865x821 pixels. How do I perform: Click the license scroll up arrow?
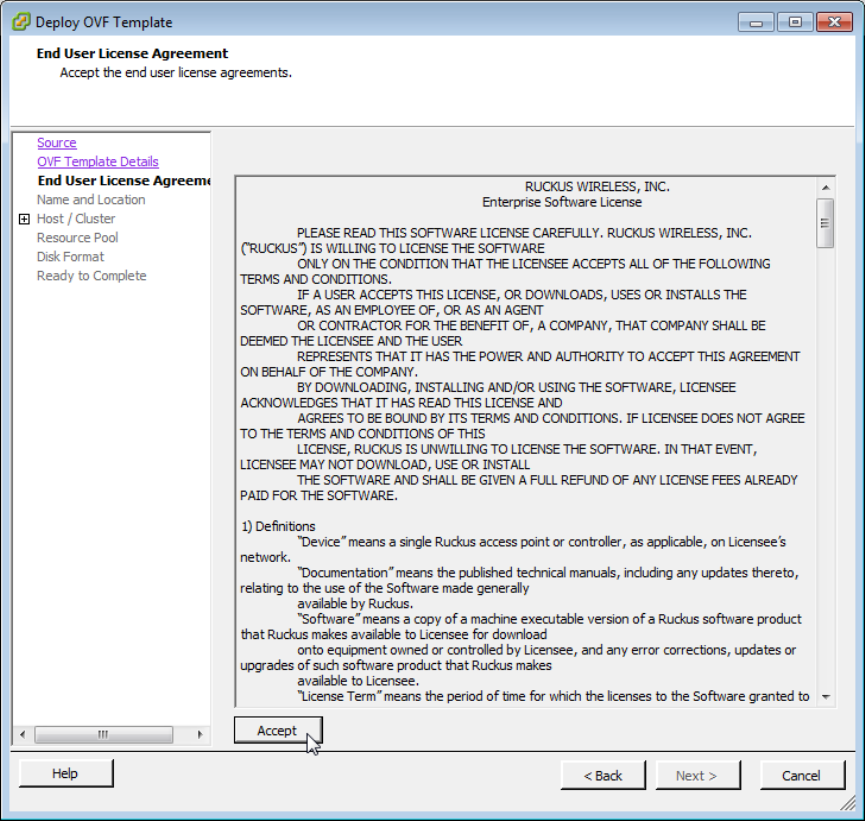click(825, 188)
